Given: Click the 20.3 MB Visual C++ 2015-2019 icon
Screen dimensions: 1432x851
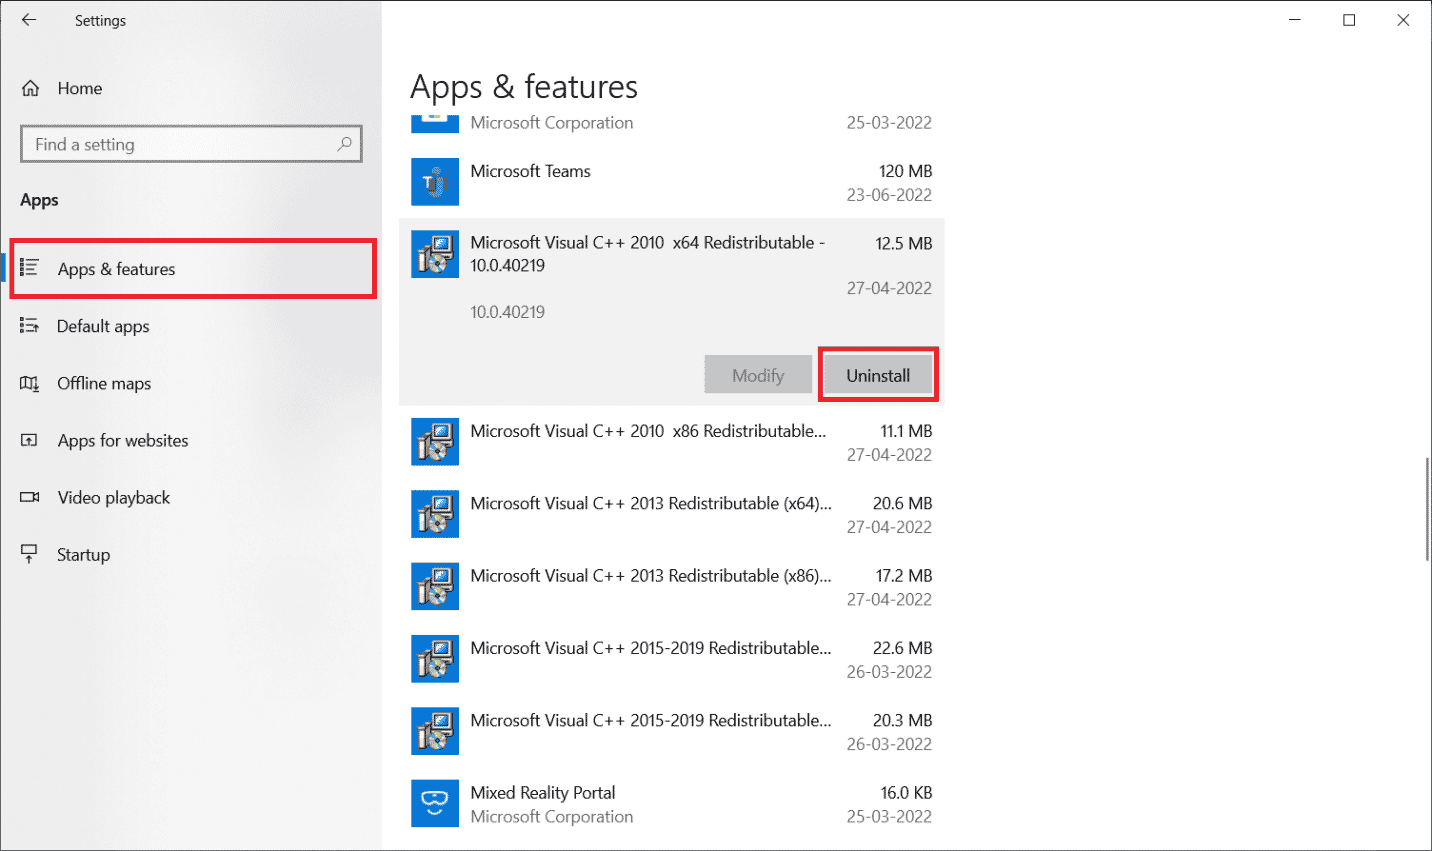Looking at the screenshot, I should point(435,731).
